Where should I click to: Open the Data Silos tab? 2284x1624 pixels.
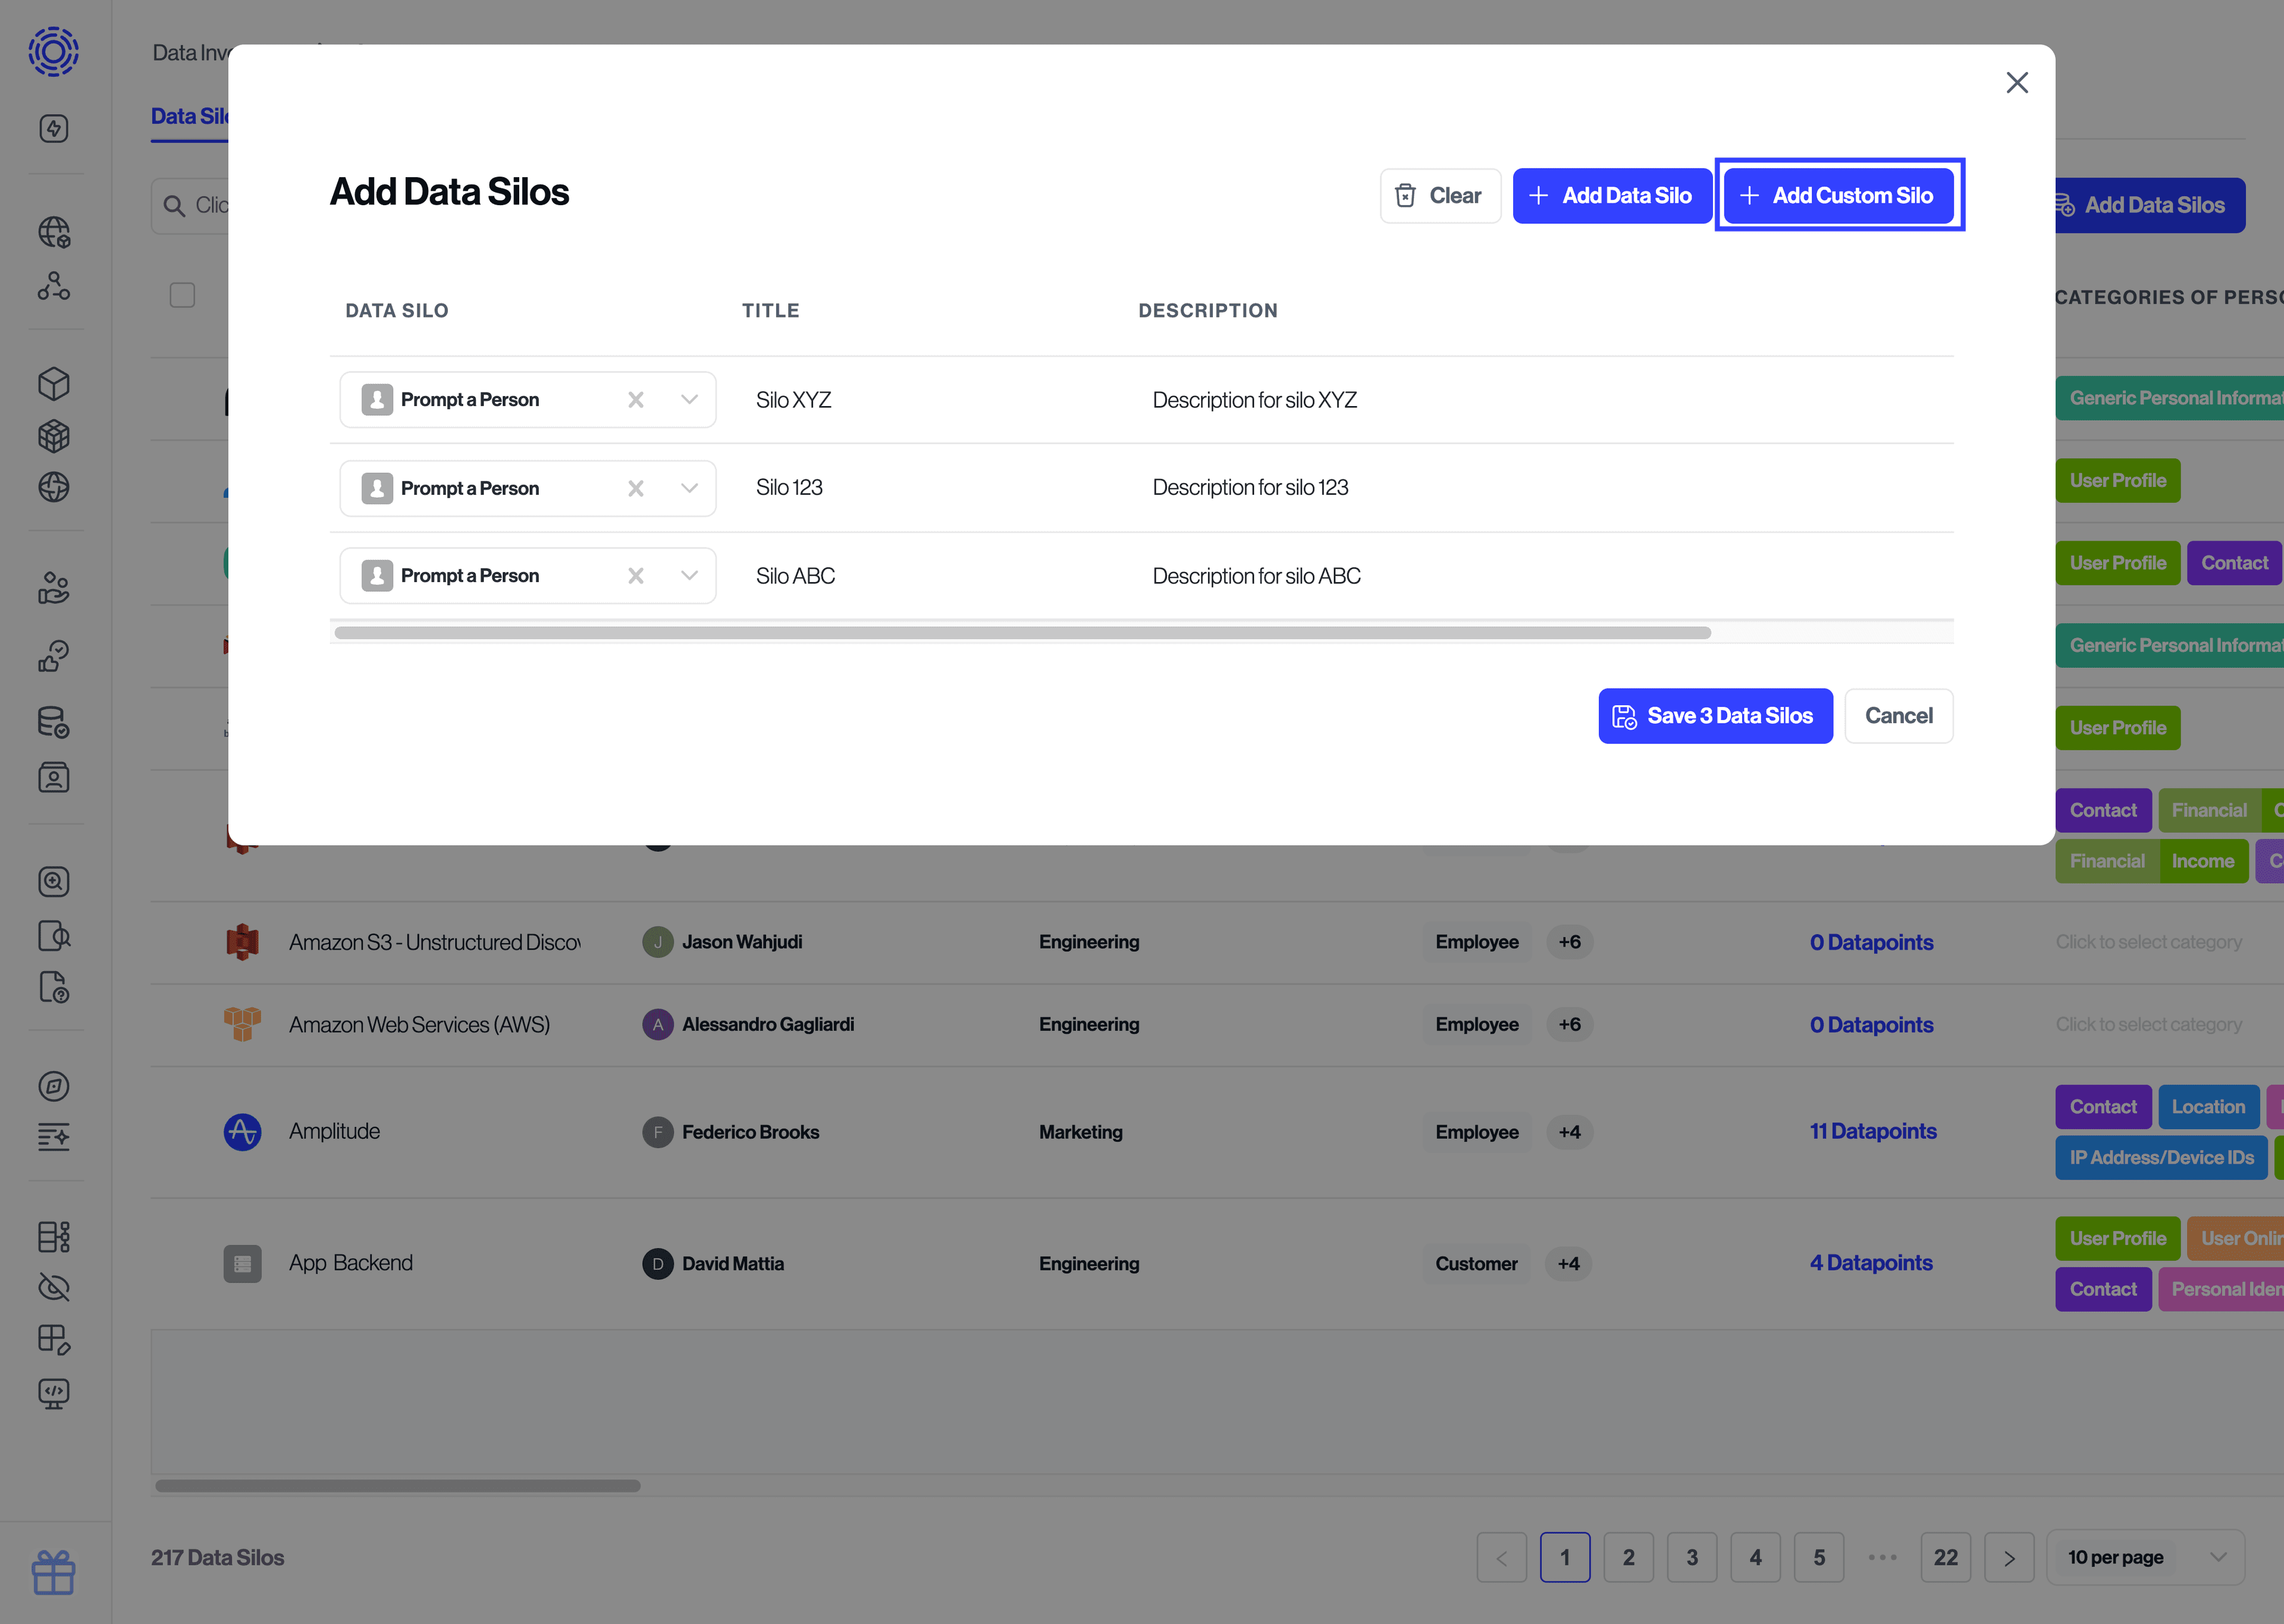click(x=190, y=117)
